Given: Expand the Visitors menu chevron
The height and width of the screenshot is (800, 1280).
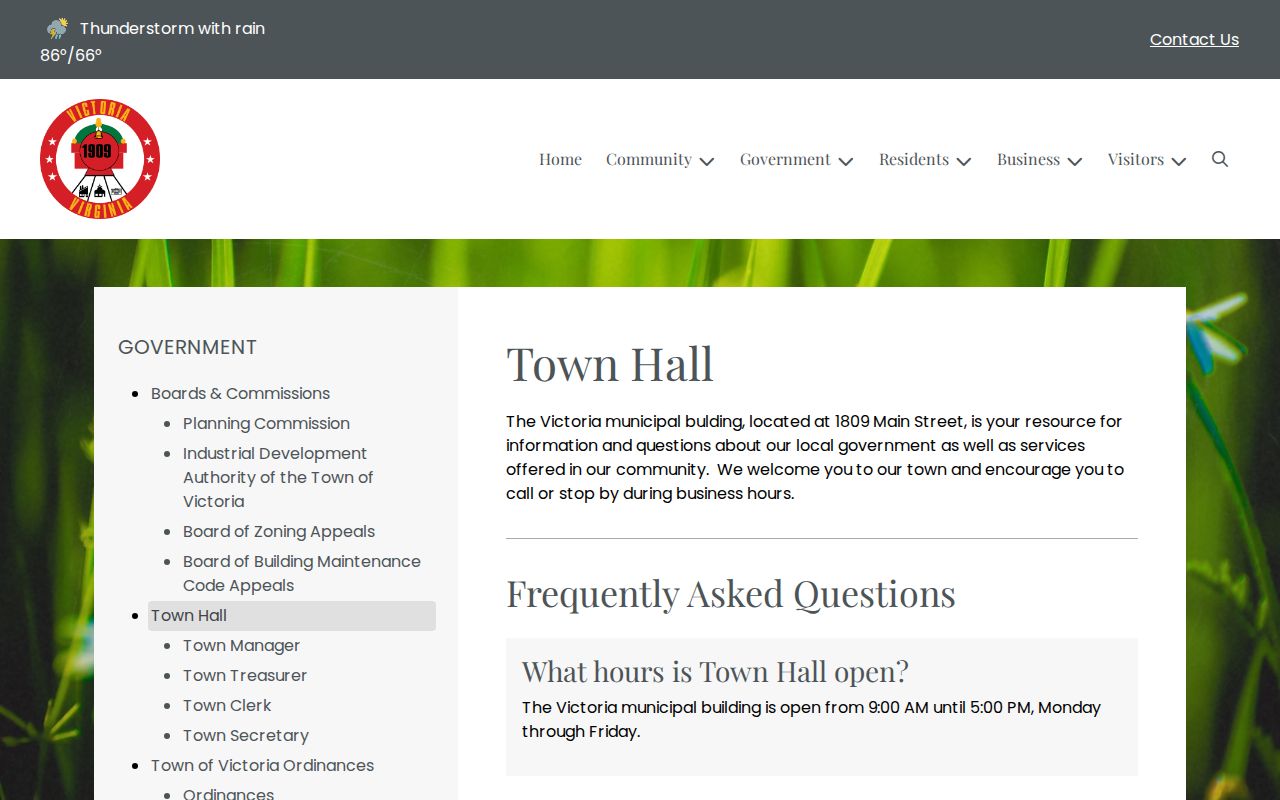Looking at the screenshot, I should 1179,161.
